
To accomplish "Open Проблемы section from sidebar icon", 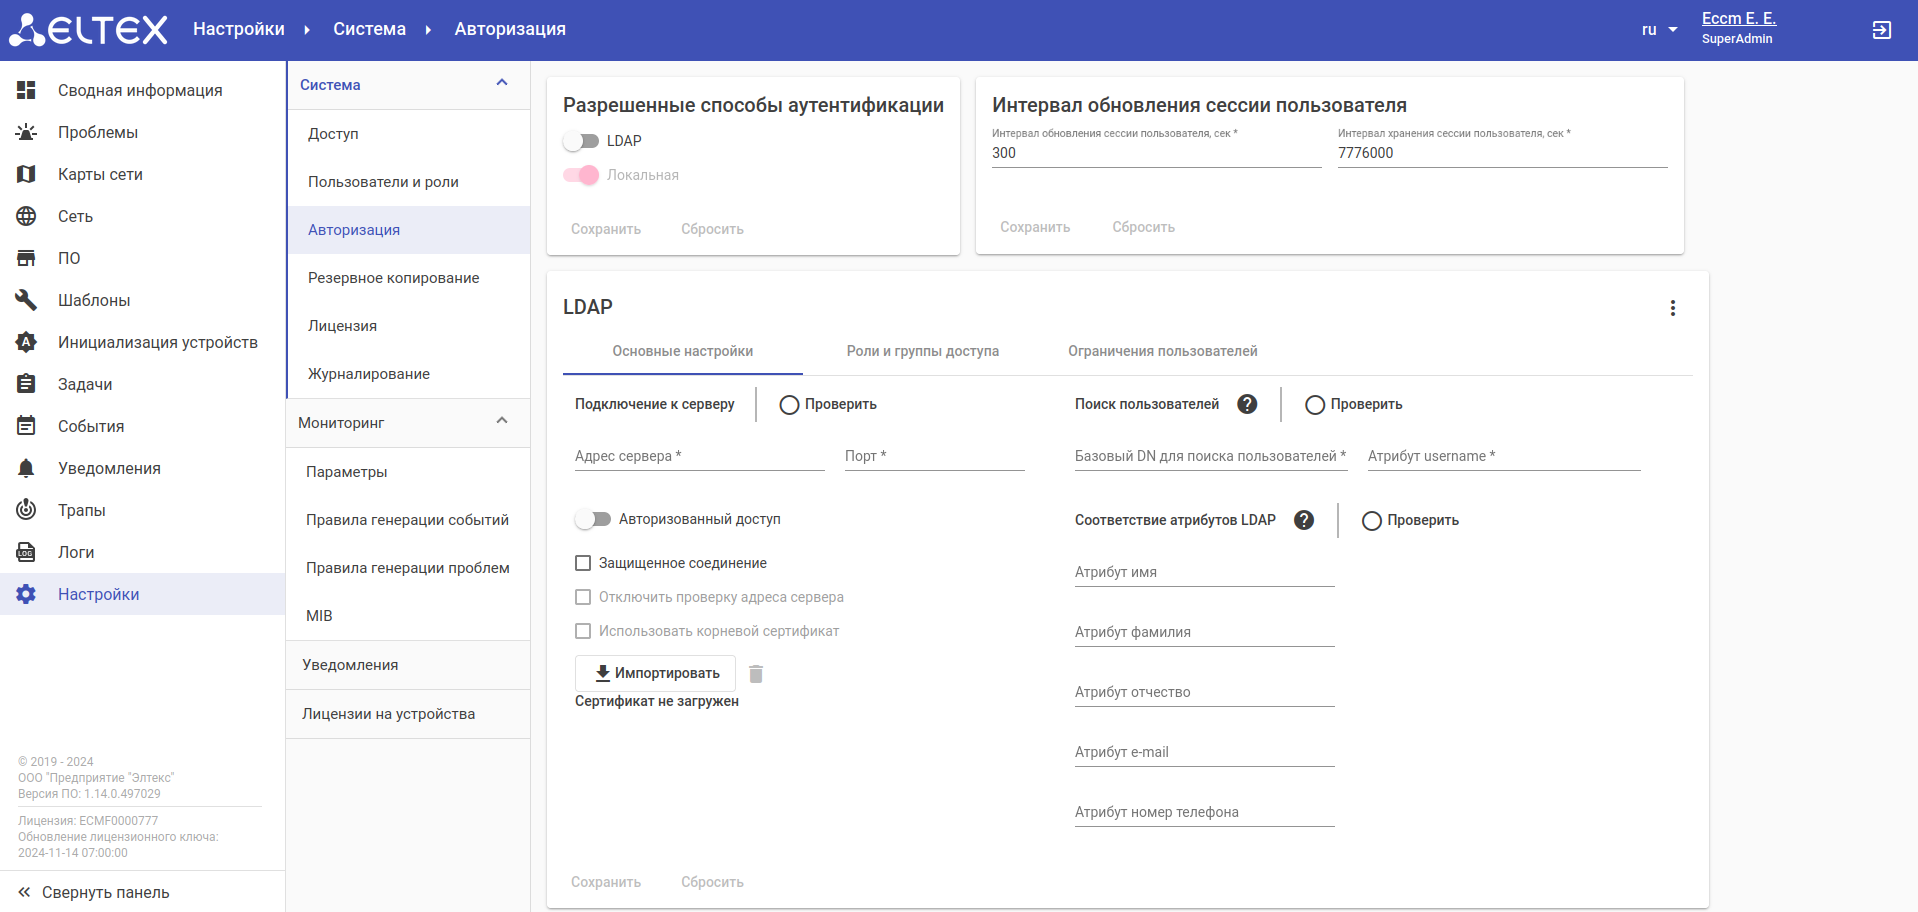I will pyautogui.click(x=26, y=132).
